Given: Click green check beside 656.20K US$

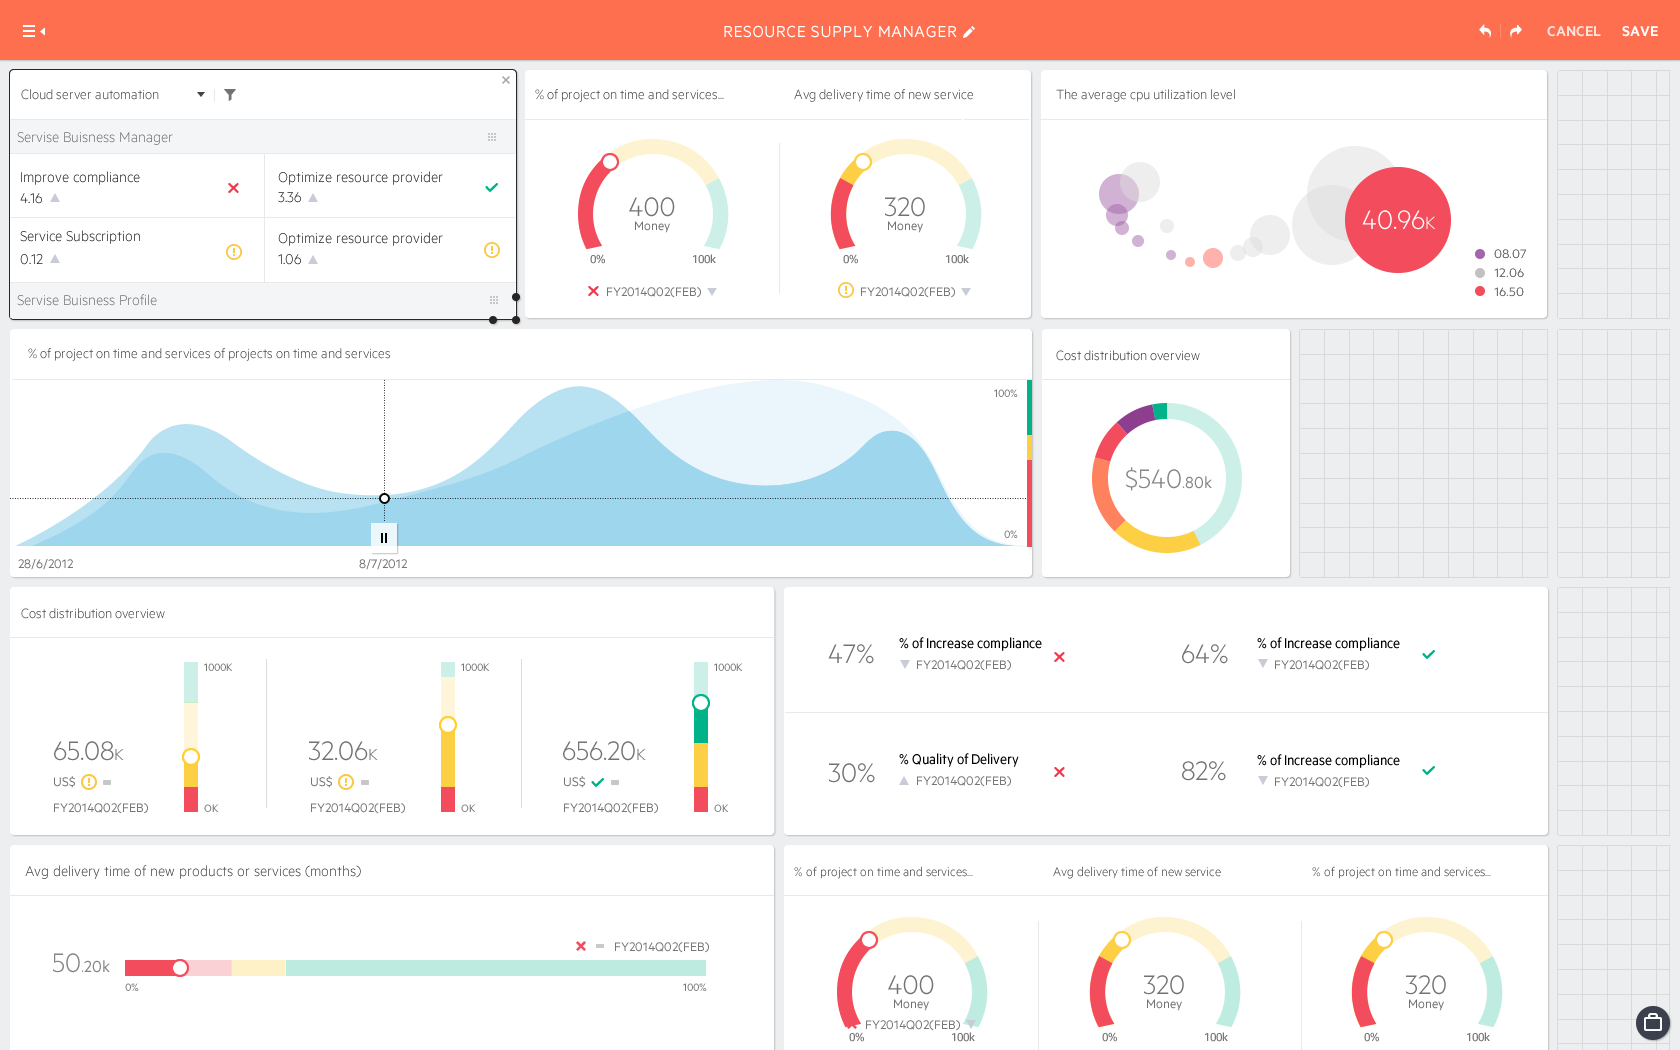Looking at the screenshot, I should tap(598, 782).
